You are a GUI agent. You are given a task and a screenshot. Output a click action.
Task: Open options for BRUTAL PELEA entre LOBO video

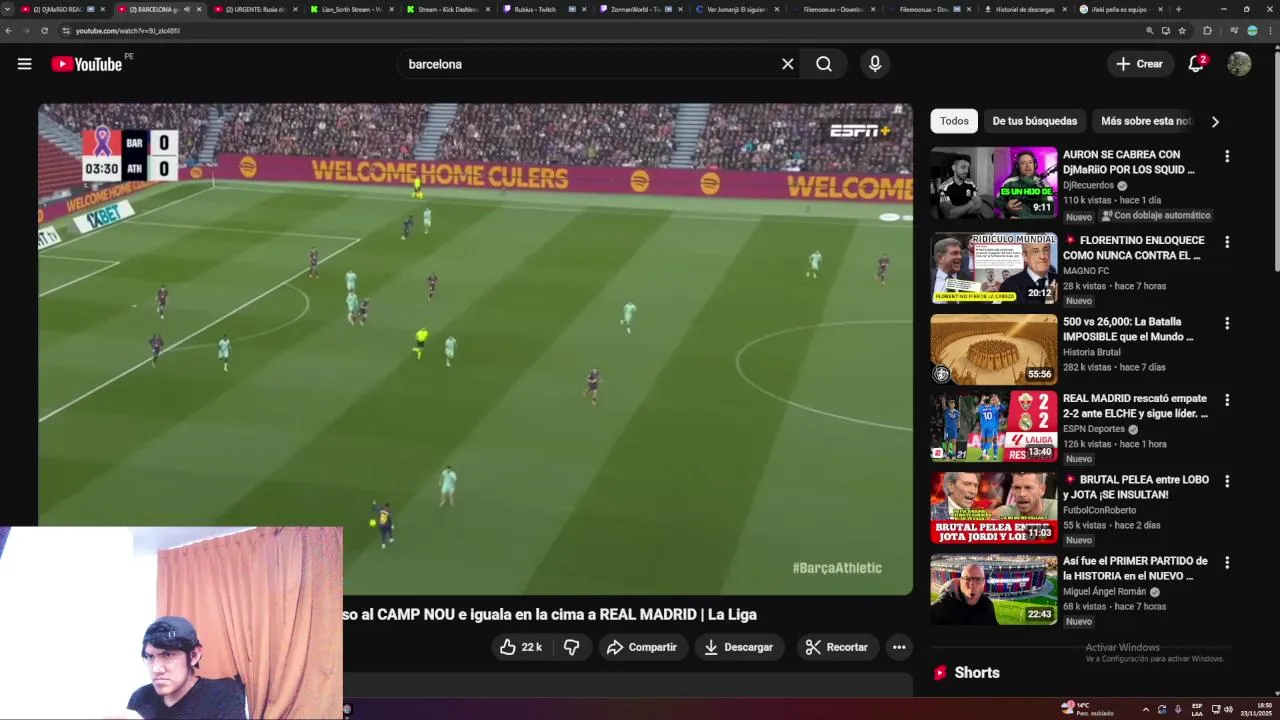[x=1227, y=481]
